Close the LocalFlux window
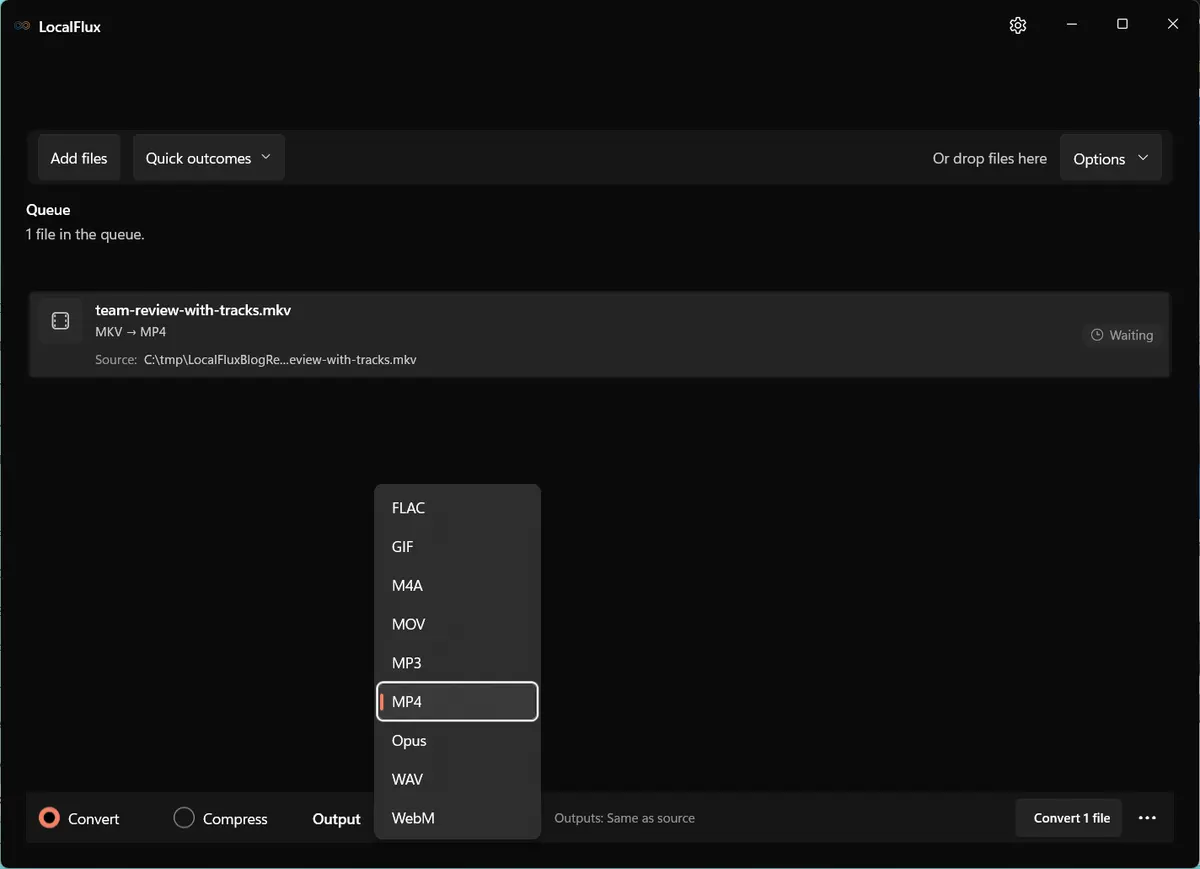1200x869 pixels. click(x=1173, y=24)
